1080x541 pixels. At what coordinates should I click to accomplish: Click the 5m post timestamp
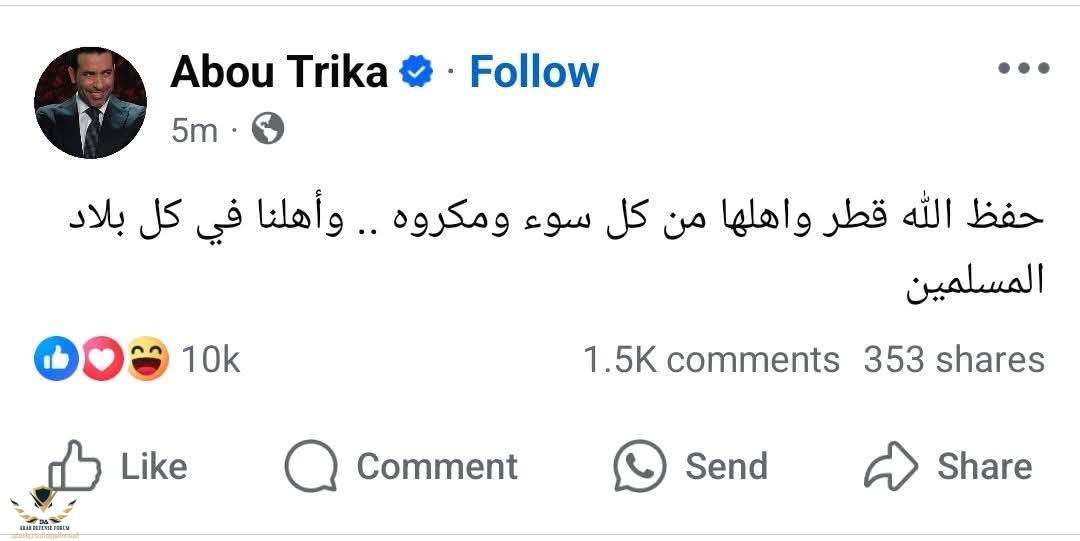(194, 130)
